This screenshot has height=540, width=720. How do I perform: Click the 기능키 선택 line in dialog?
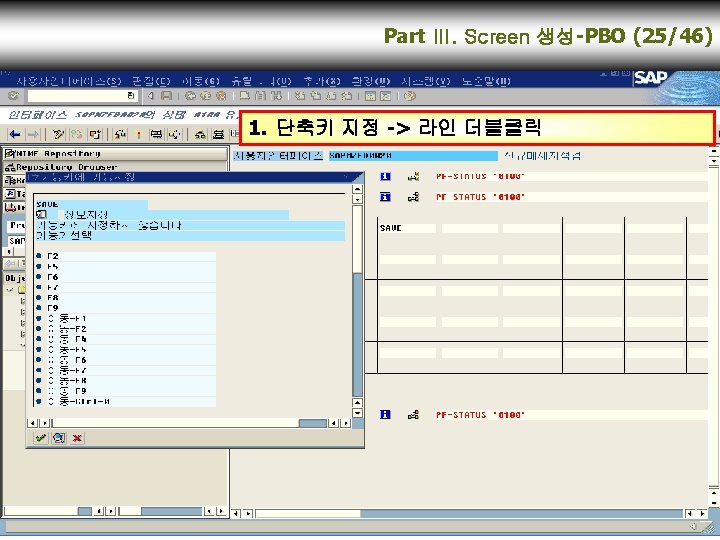(190, 236)
